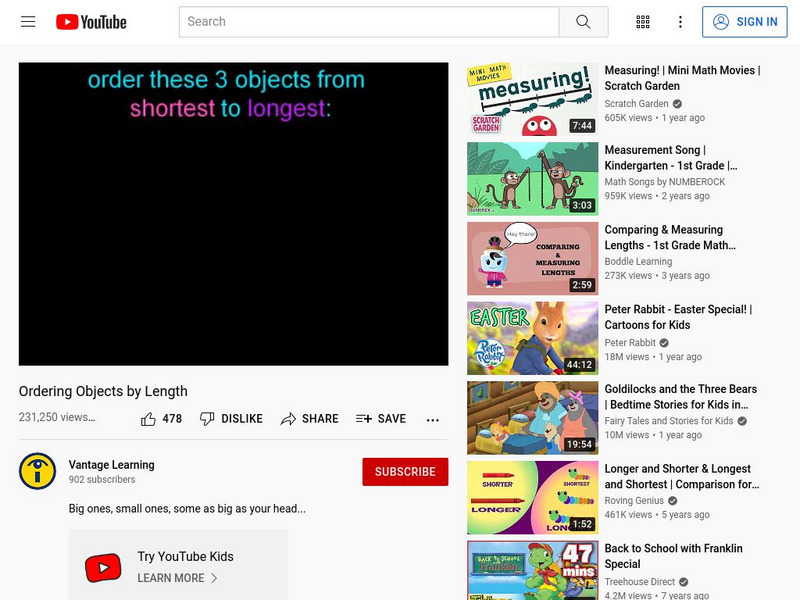Visit the Boddle Learning channel name
800x600 pixels.
pyautogui.click(x=638, y=261)
